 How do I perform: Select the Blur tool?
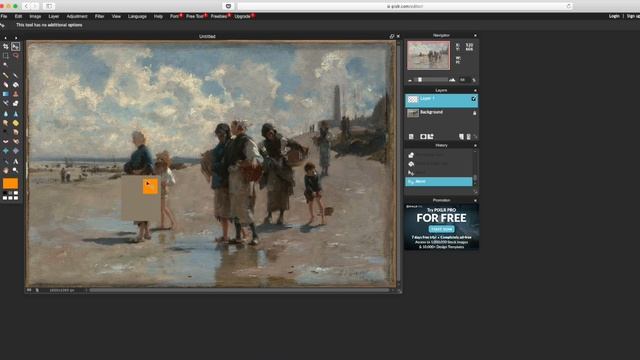(5, 114)
